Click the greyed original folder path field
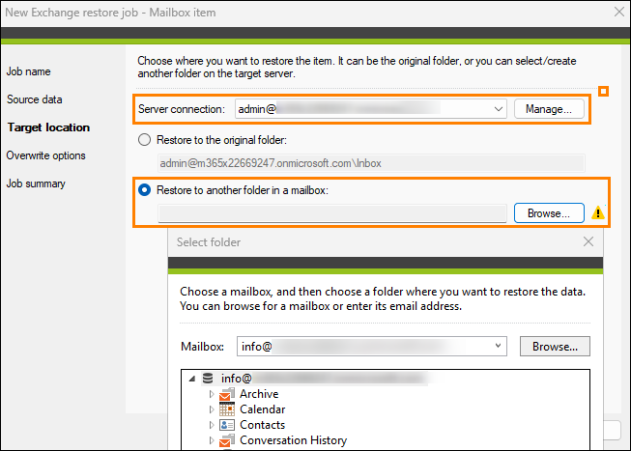 [x=371, y=163]
